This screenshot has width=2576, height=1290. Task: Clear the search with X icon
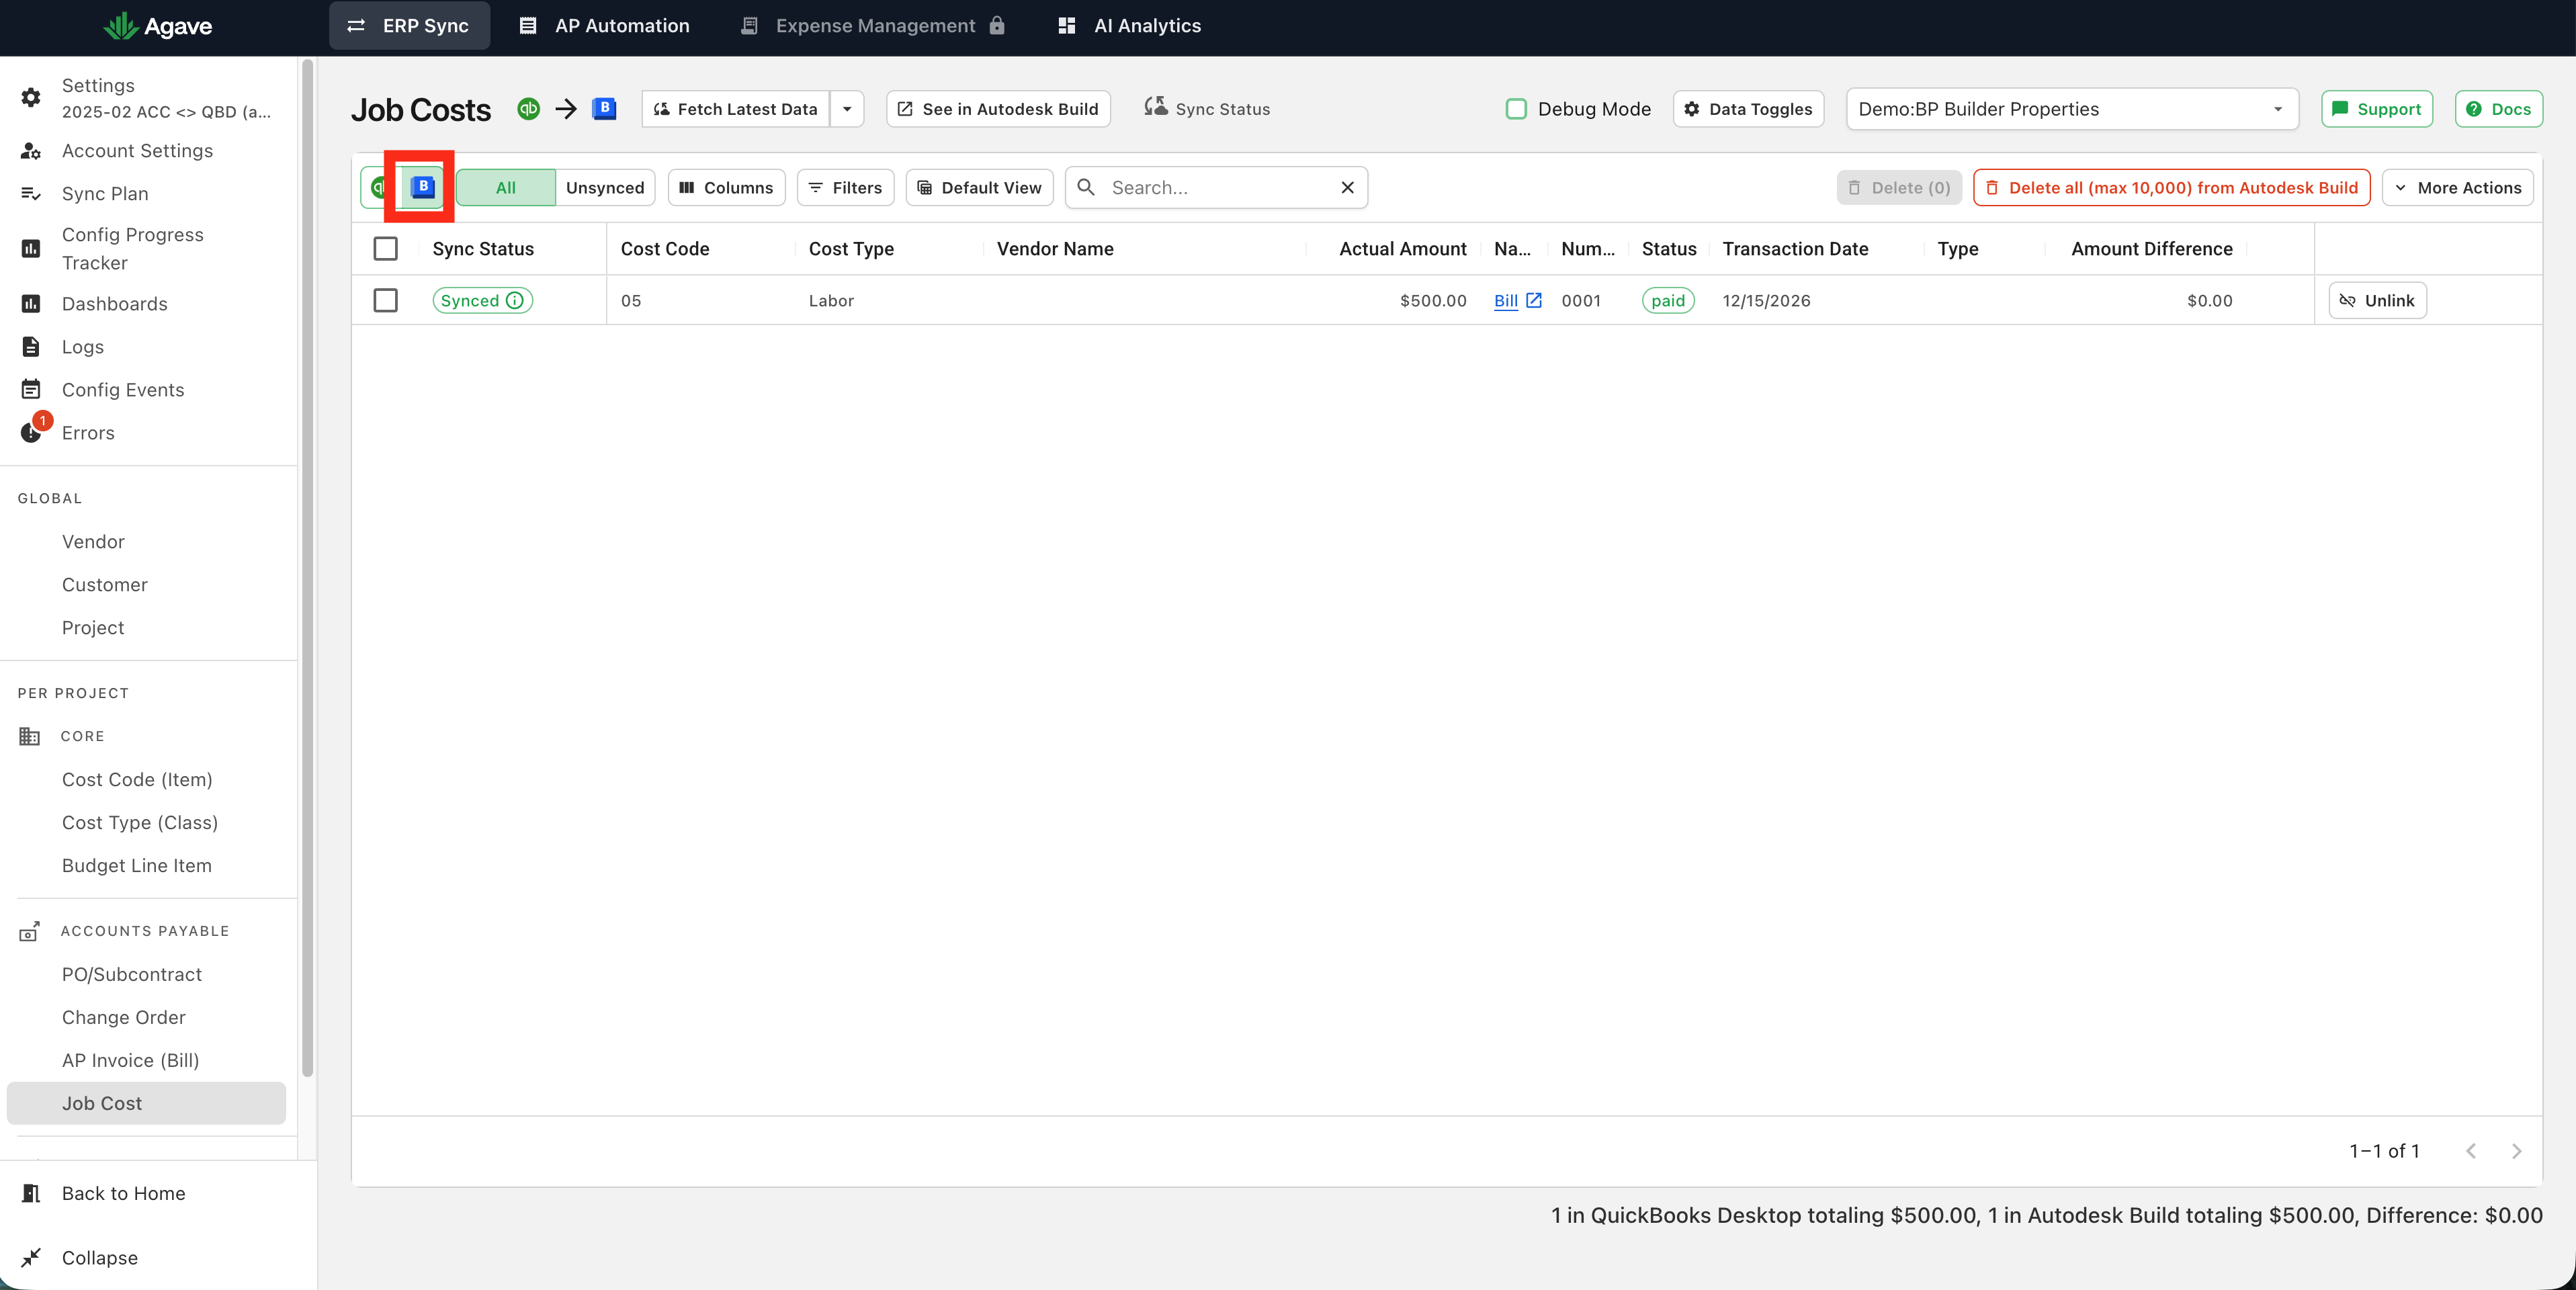[1347, 188]
